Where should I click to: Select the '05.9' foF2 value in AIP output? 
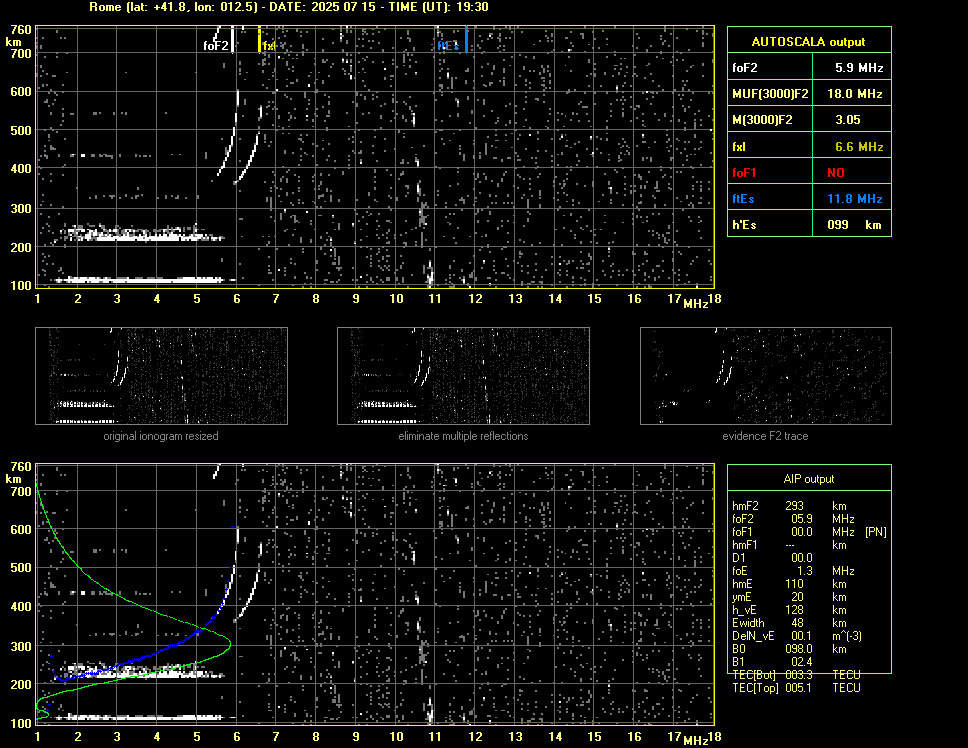coord(802,519)
